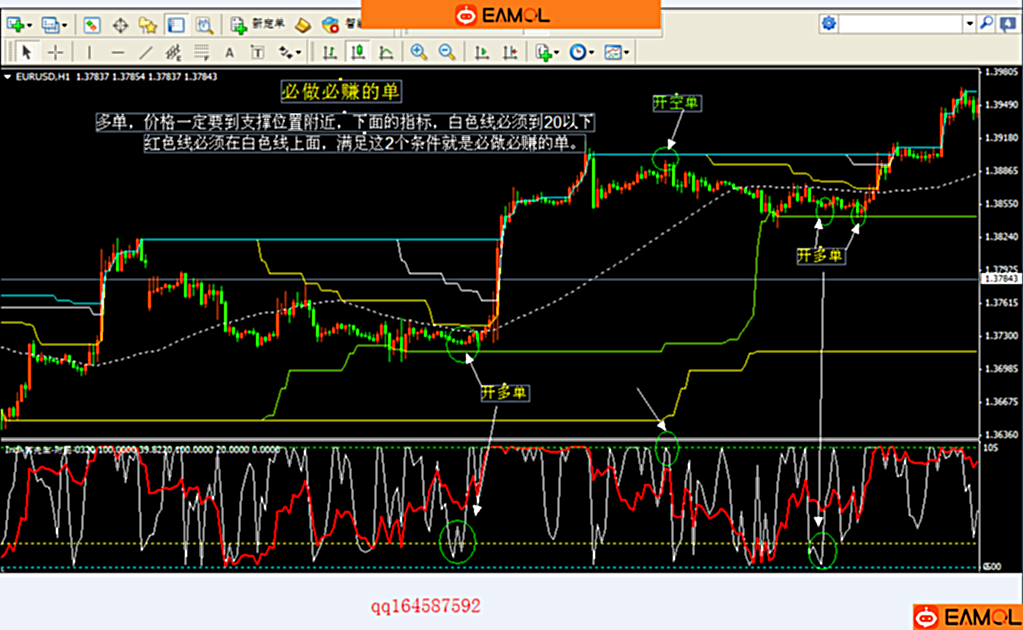
Task: Pick the vertical line drawing tool
Action: [x=89, y=53]
